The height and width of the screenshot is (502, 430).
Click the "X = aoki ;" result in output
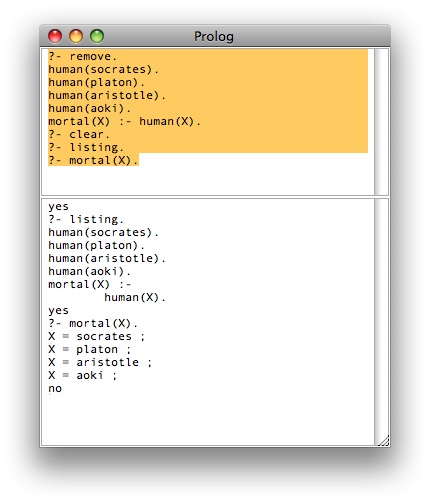pyautogui.click(x=83, y=375)
